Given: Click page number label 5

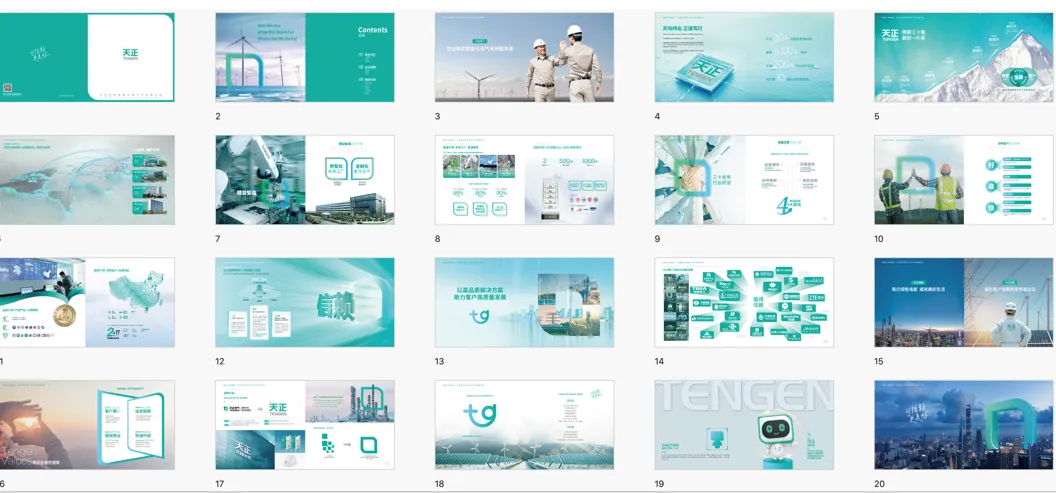Looking at the screenshot, I should pyautogui.click(x=877, y=117).
